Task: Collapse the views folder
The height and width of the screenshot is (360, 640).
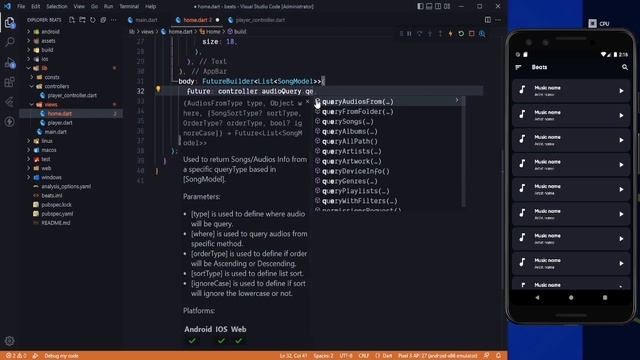Action: click(32, 104)
